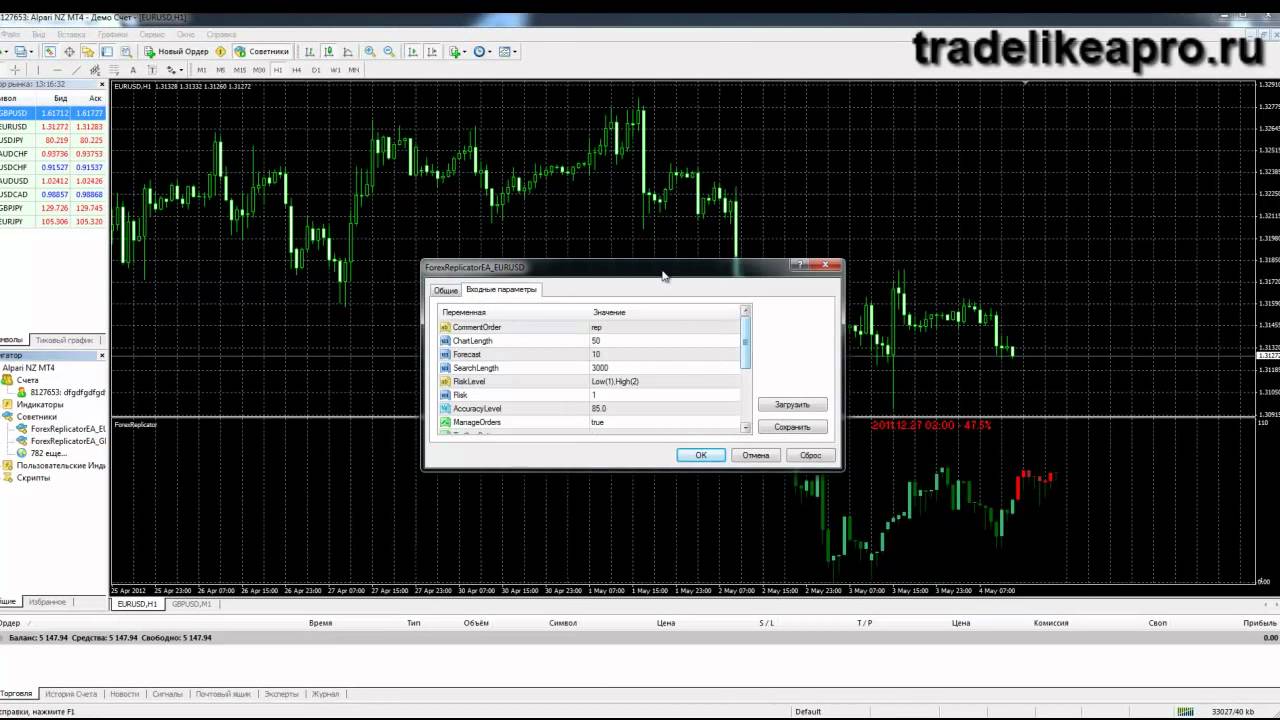This screenshot has width=1280, height=720.
Task: Open the Strategy Tester toolbar icon
Action: pos(126,51)
